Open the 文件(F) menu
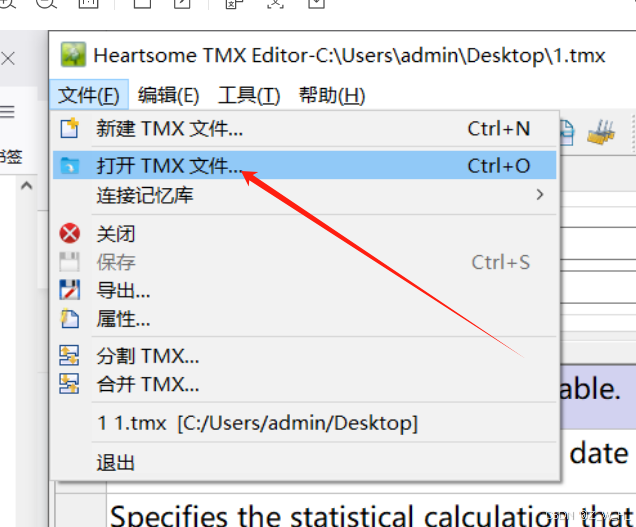636x527 pixels. pos(89,95)
